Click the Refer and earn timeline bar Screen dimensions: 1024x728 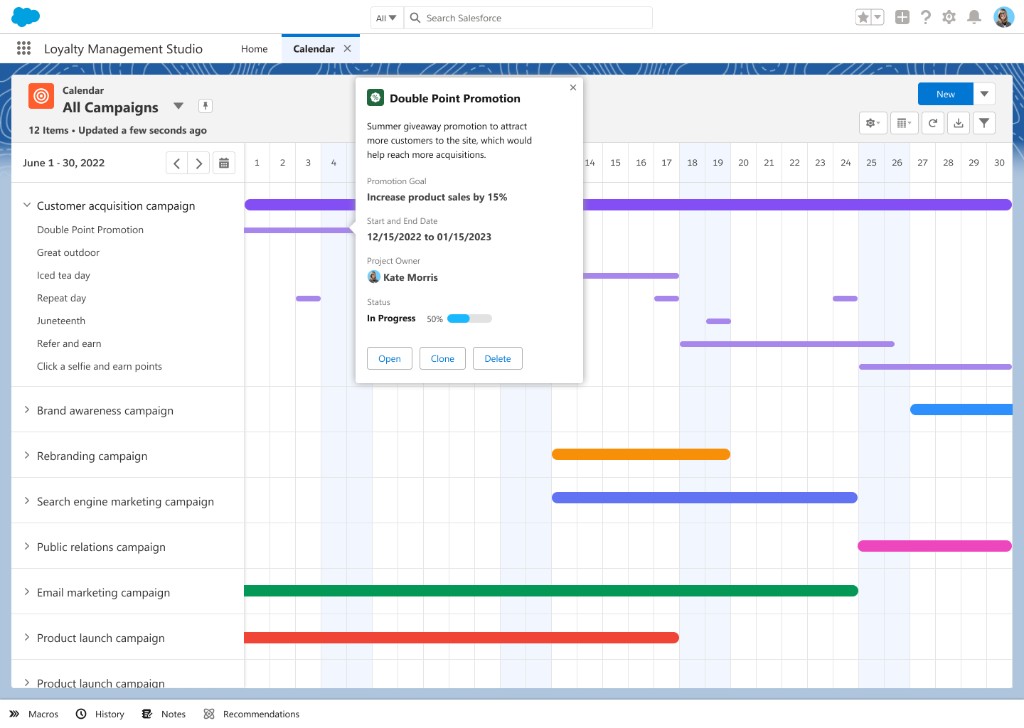pos(787,344)
